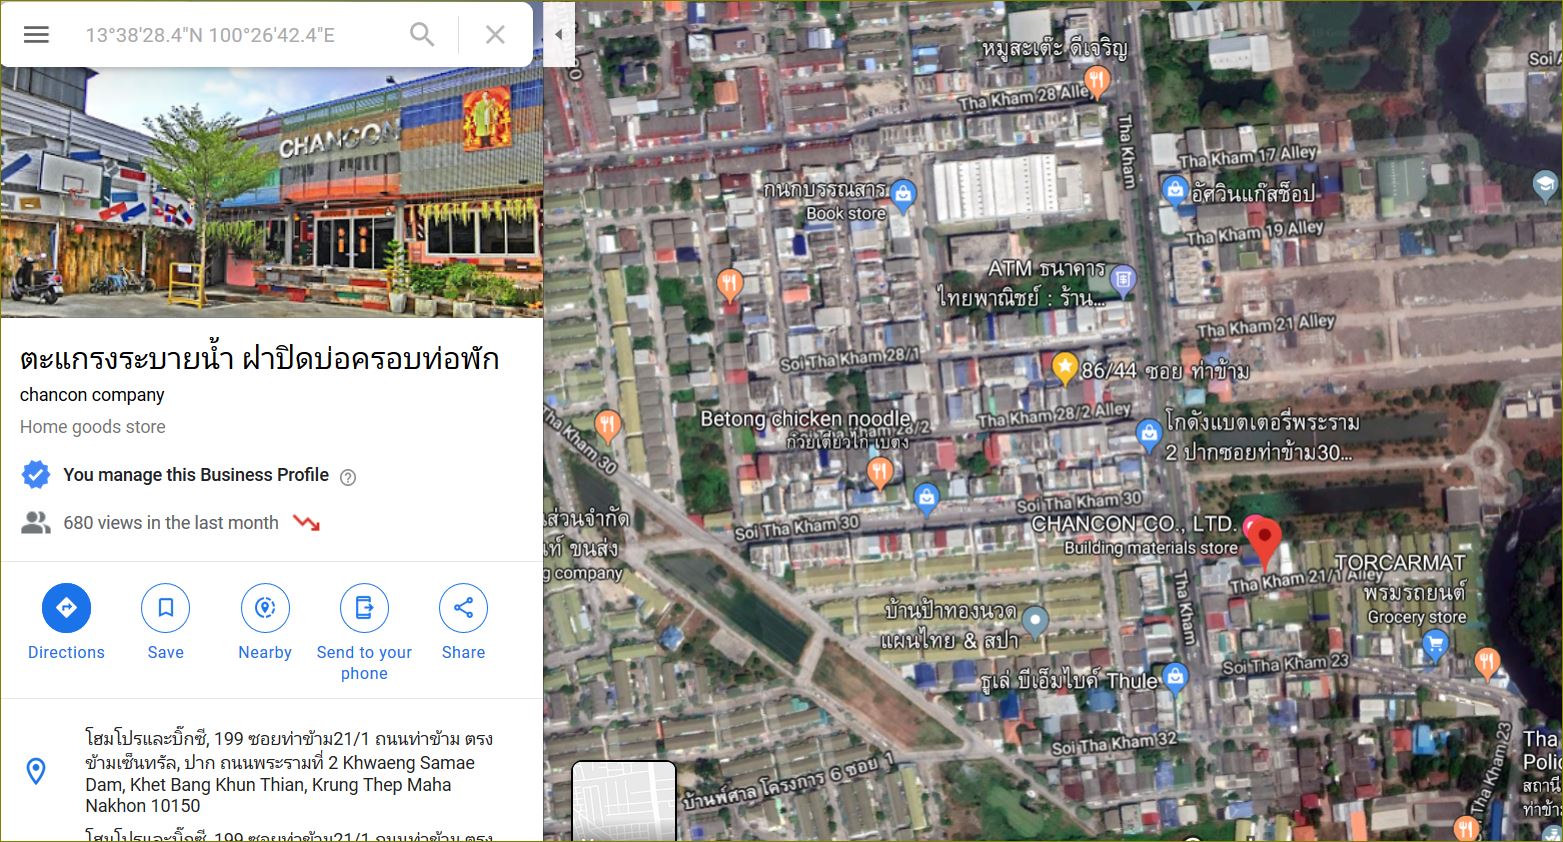This screenshot has height=842, width=1563.
Task: Click the address location pin icon
Action: point(36,771)
